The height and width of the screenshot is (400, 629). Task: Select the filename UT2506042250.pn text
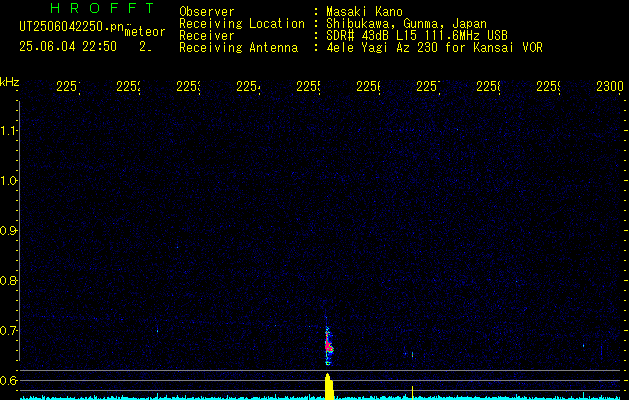coord(71,27)
